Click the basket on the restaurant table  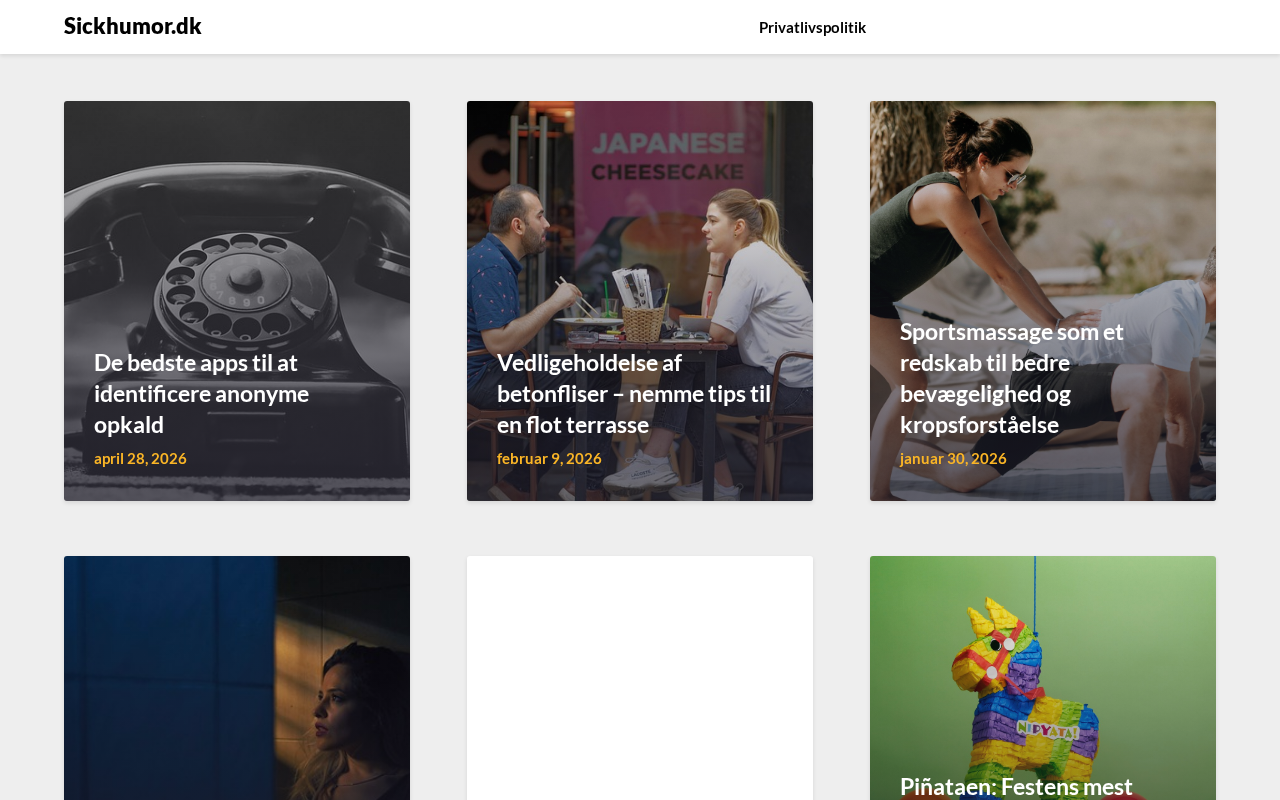point(642,323)
